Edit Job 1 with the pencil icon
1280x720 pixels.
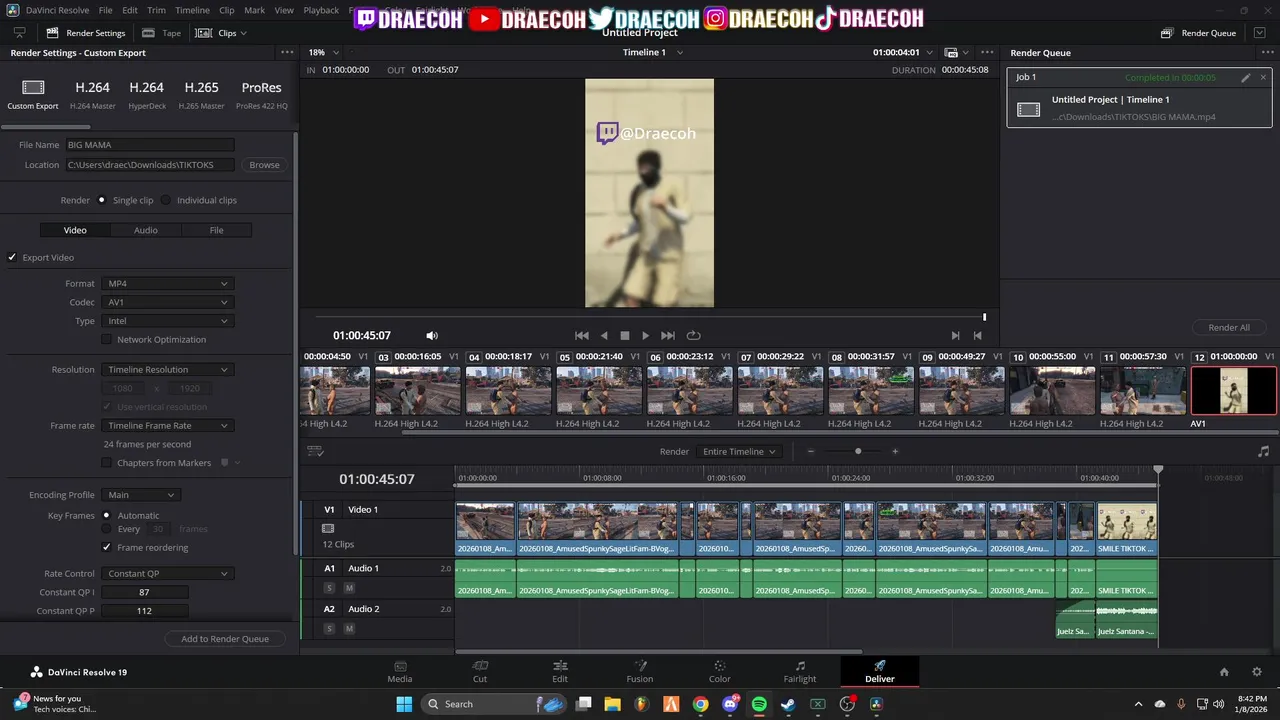pos(1246,77)
